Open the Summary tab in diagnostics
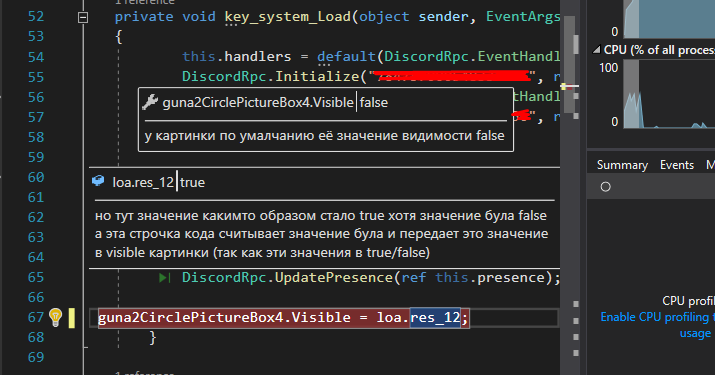715x375 pixels. 622,165
